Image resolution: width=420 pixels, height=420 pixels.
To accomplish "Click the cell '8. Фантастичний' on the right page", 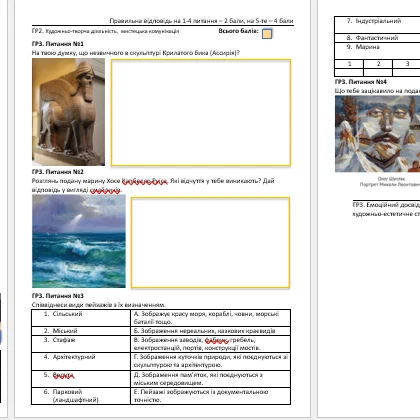I will [377, 38].
